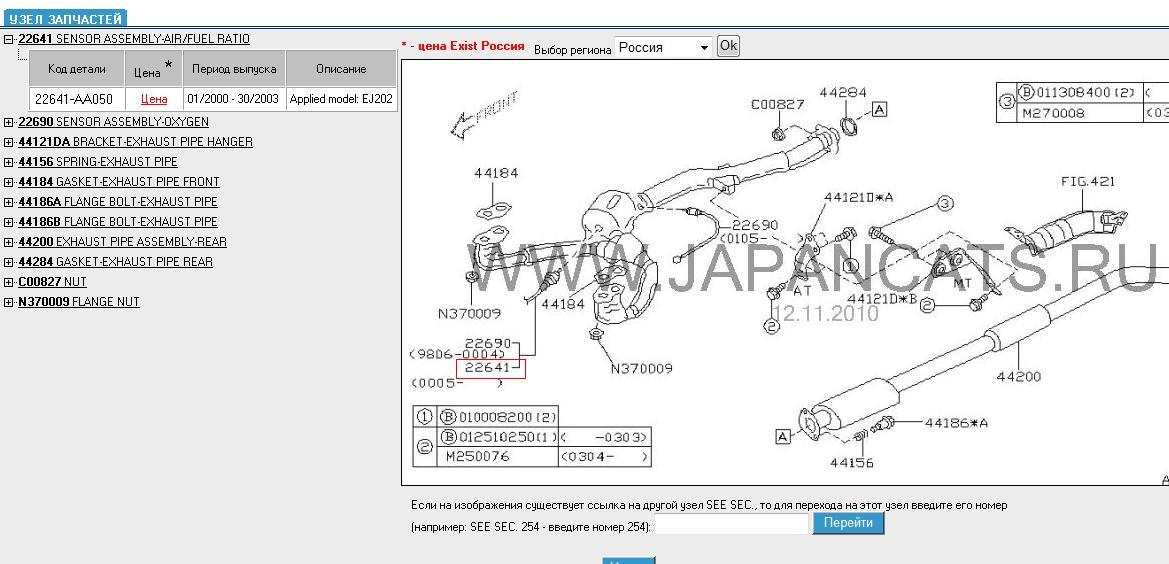Open the 44200 Exhaust Pipe Assembly-Rear link

(x=122, y=242)
